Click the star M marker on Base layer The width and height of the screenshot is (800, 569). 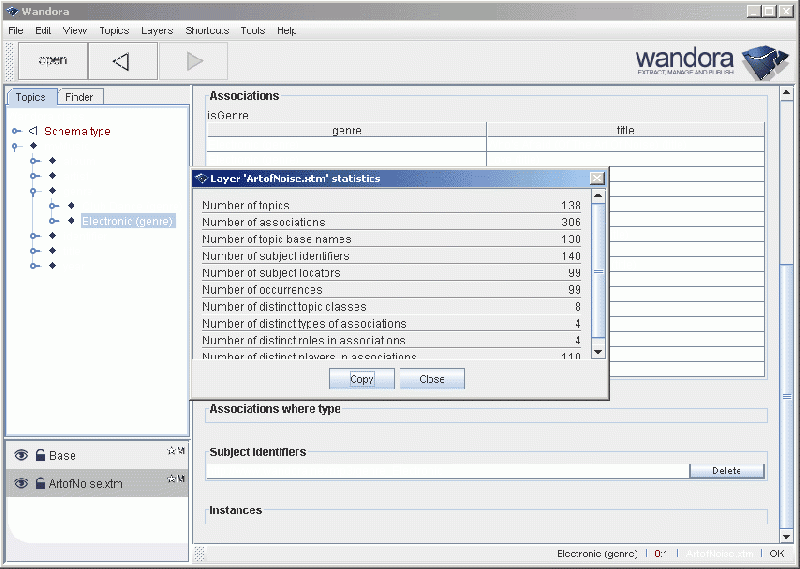pos(176,451)
